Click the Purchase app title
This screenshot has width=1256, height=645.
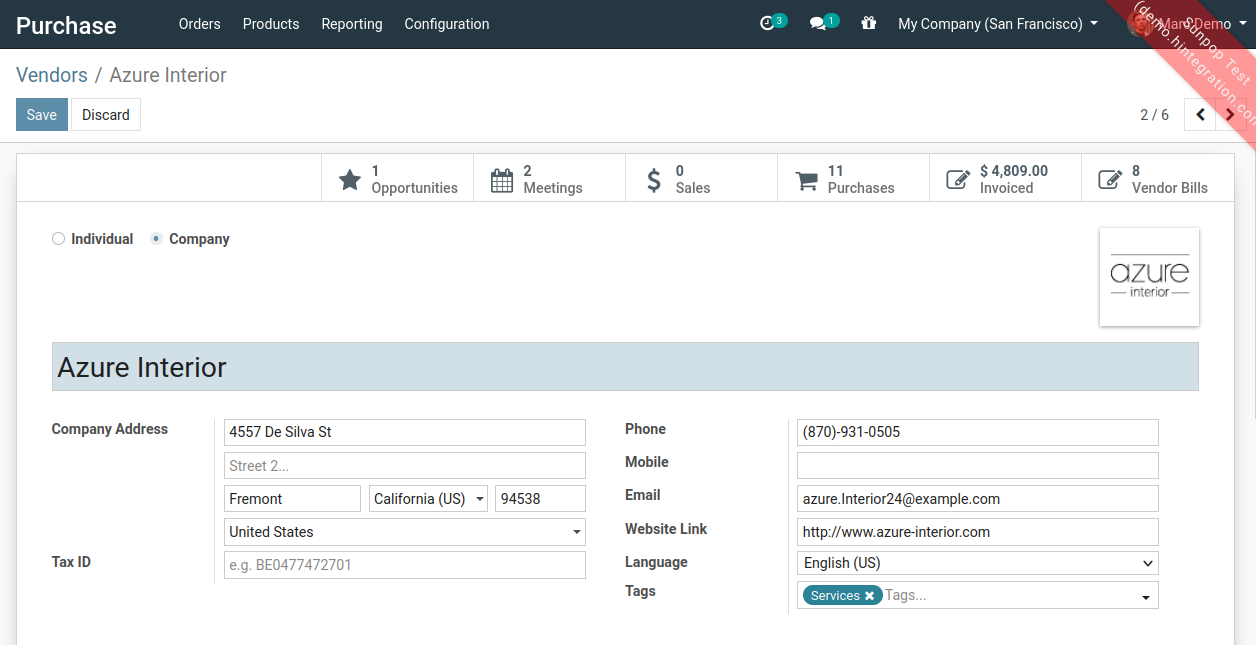click(x=66, y=25)
